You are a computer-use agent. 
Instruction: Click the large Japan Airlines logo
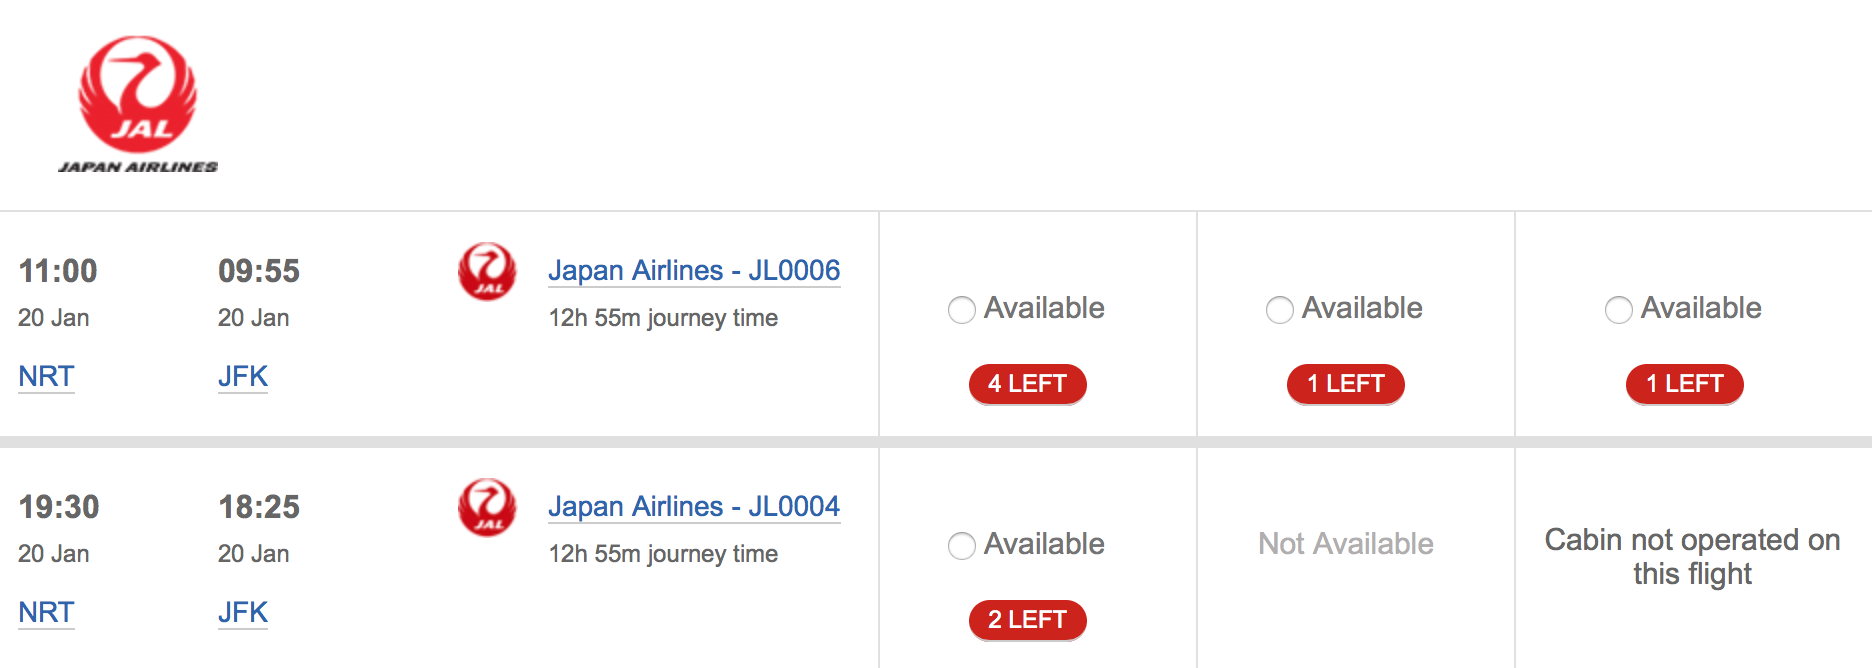pyautogui.click(x=138, y=105)
